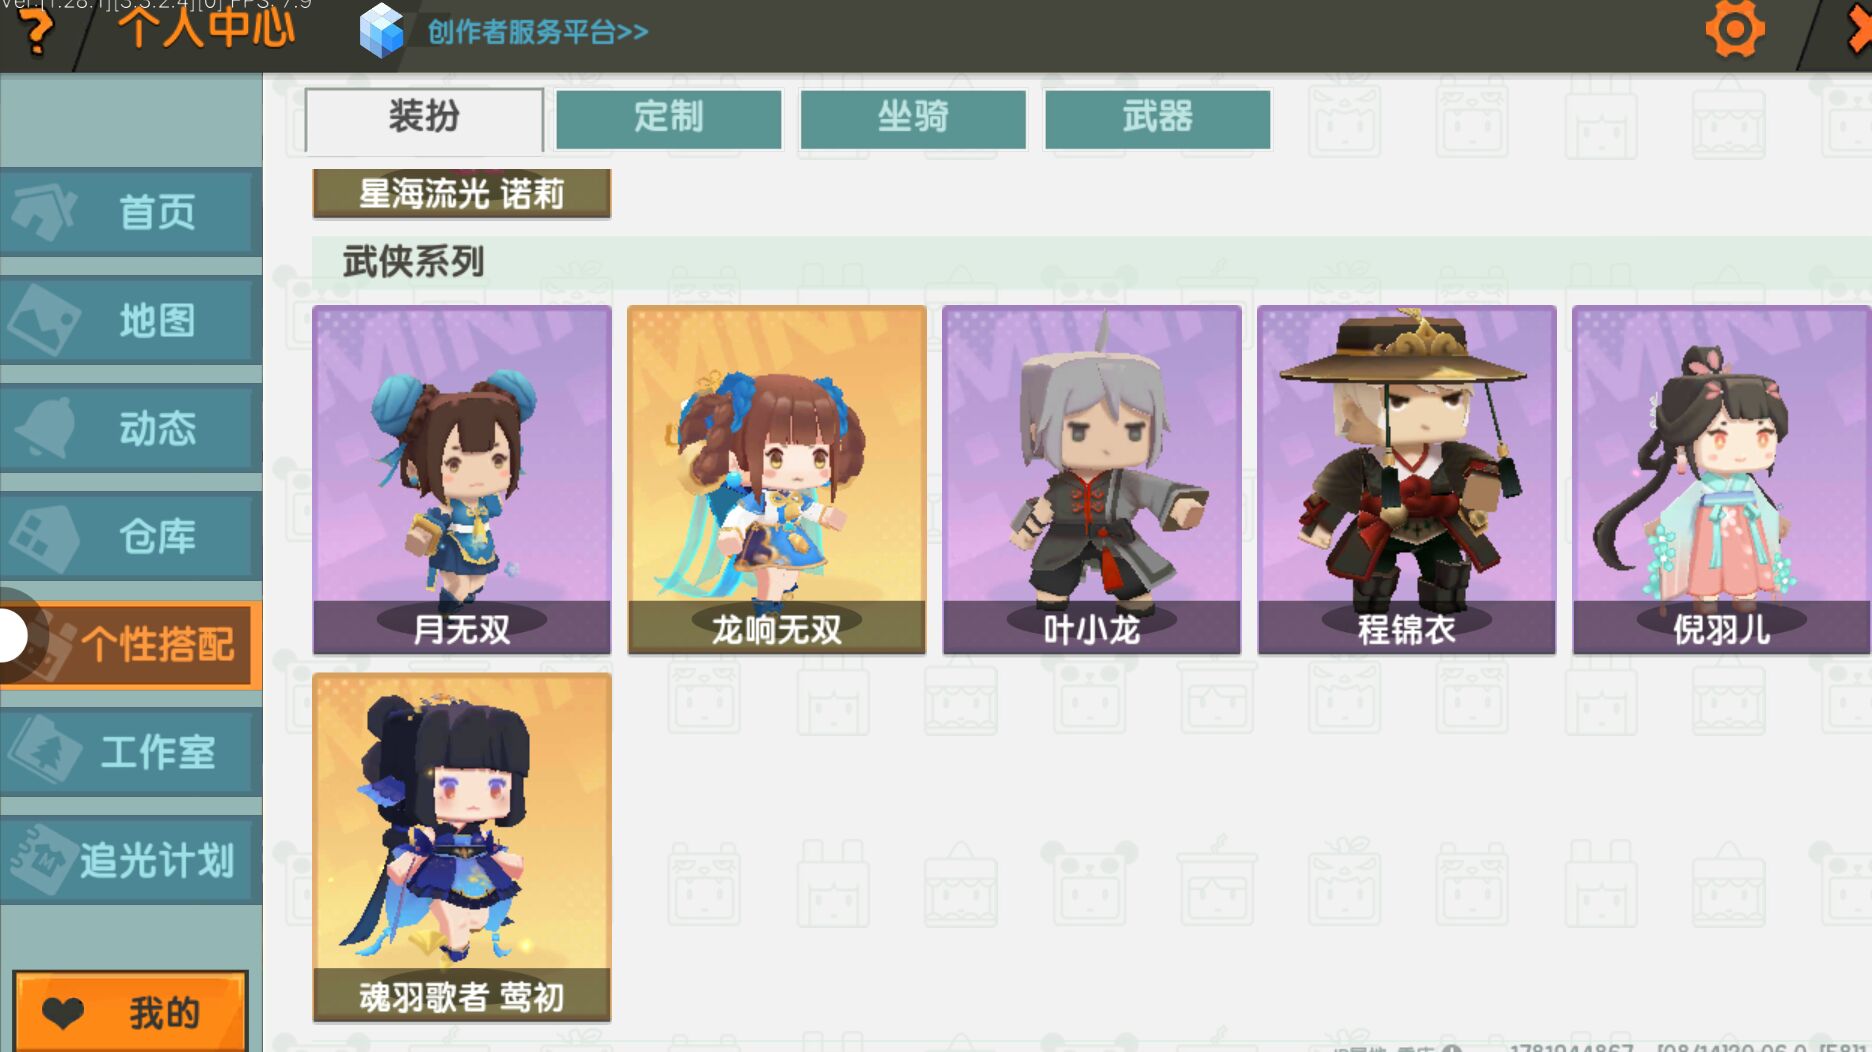
Task: Select the 月无双 skin card
Action: [462, 480]
